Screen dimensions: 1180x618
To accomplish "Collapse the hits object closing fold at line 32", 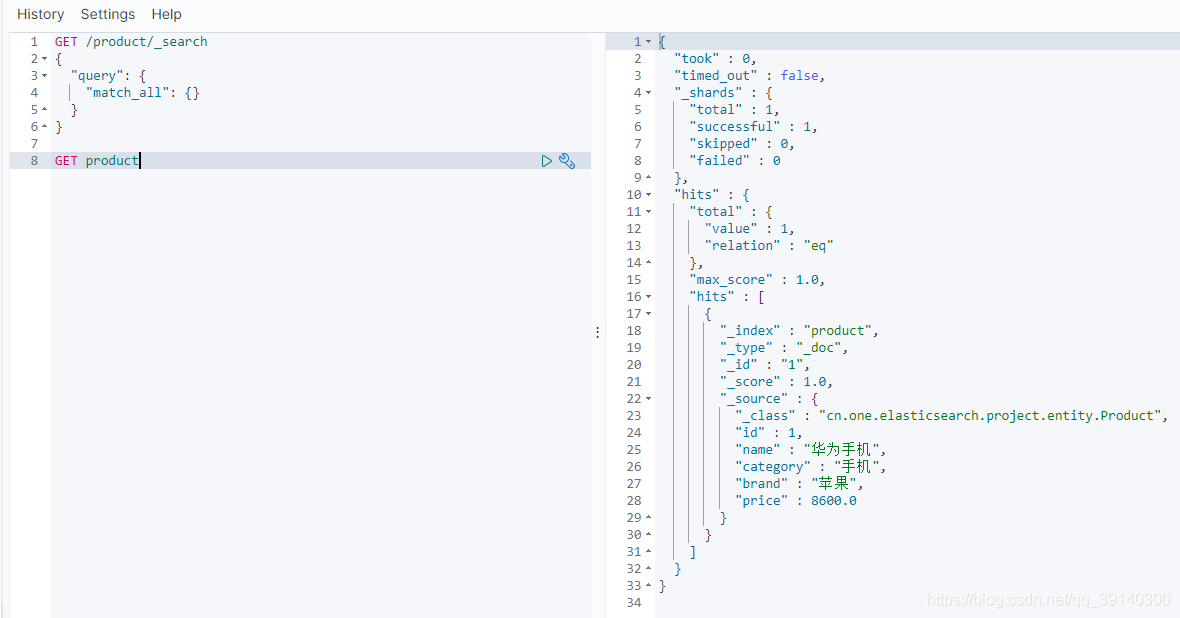I will 649,569.
